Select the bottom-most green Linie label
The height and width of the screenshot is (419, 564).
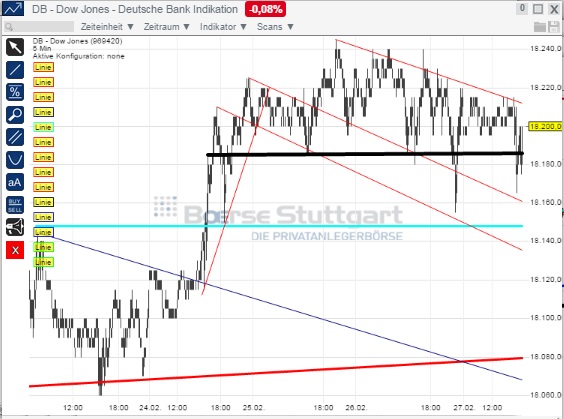[x=44, y=262]
